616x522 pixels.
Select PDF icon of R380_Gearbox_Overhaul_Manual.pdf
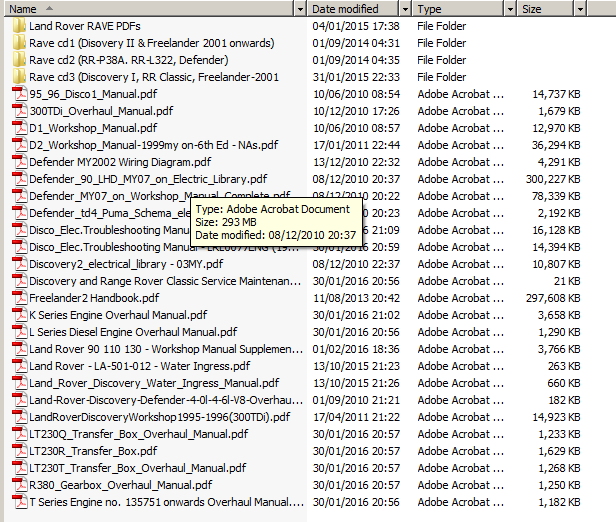(x=19, y=485)
